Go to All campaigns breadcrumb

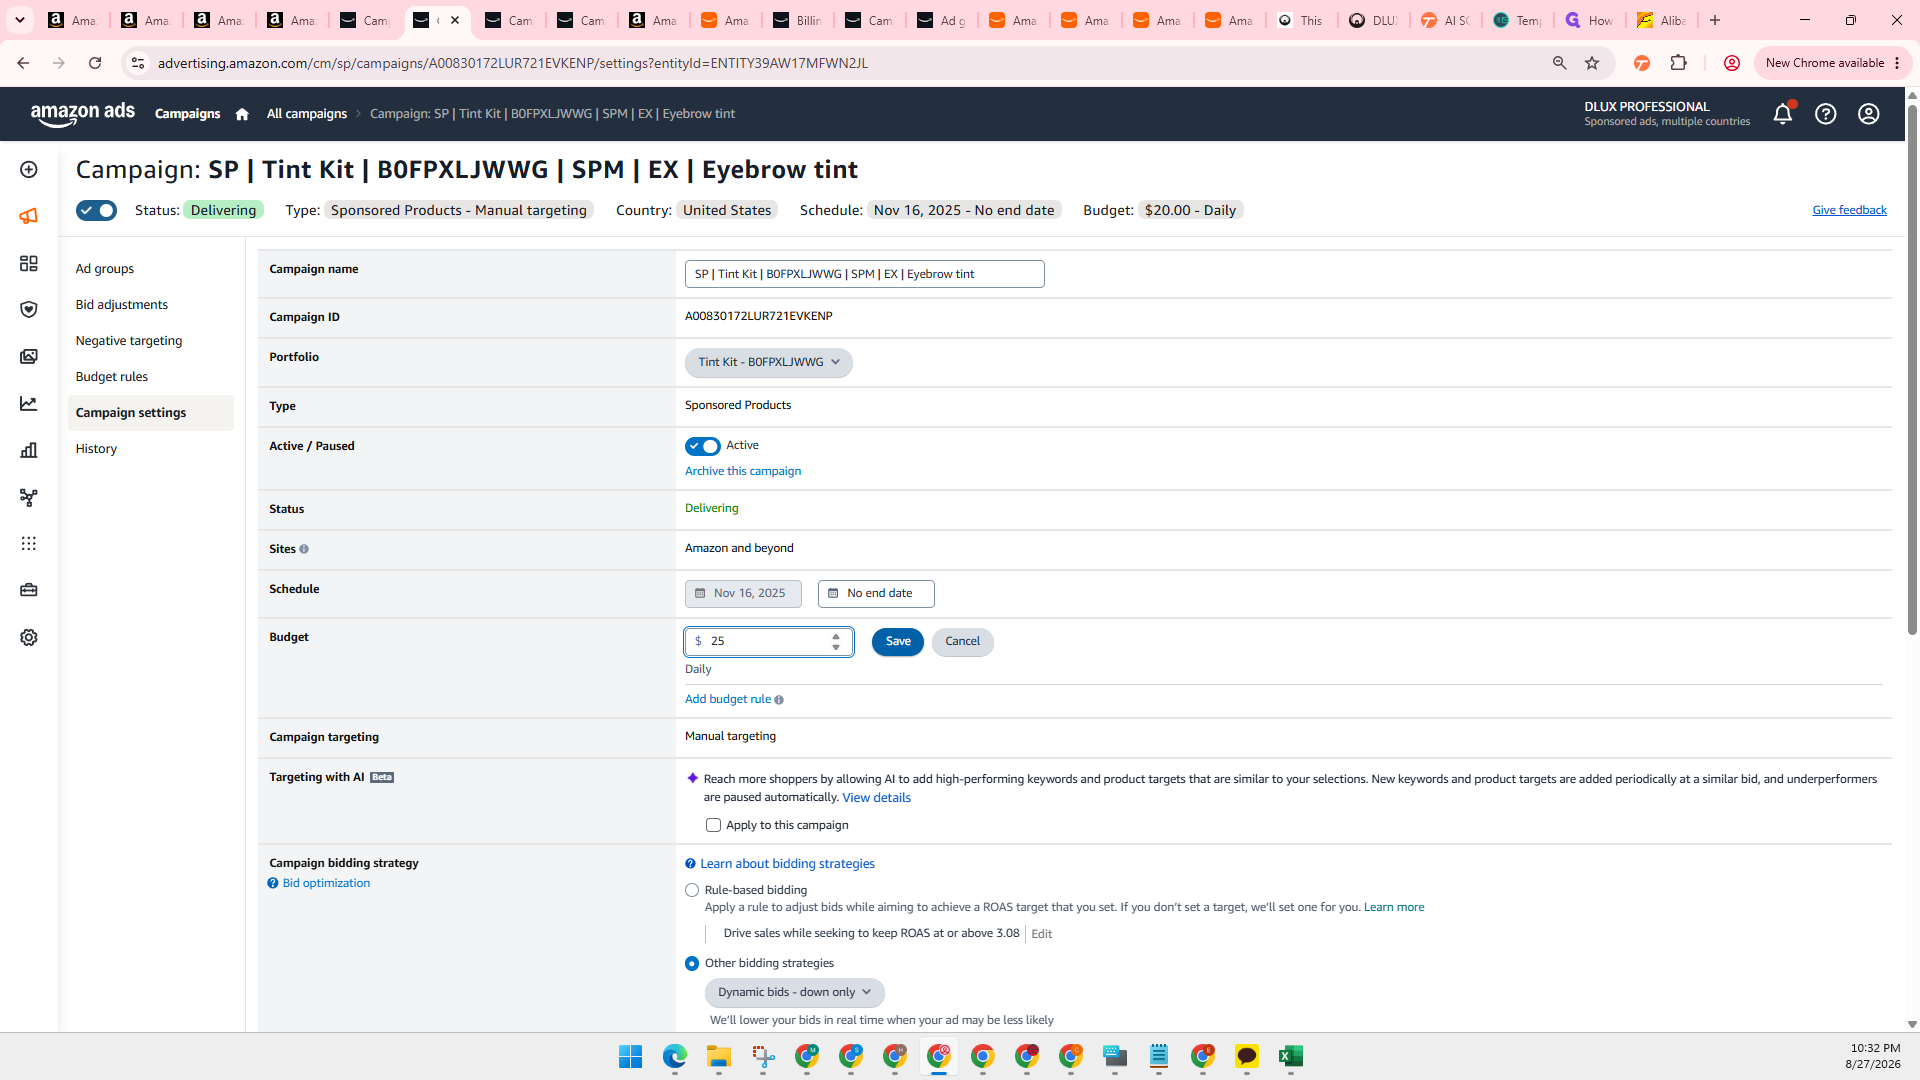point(307,114)
